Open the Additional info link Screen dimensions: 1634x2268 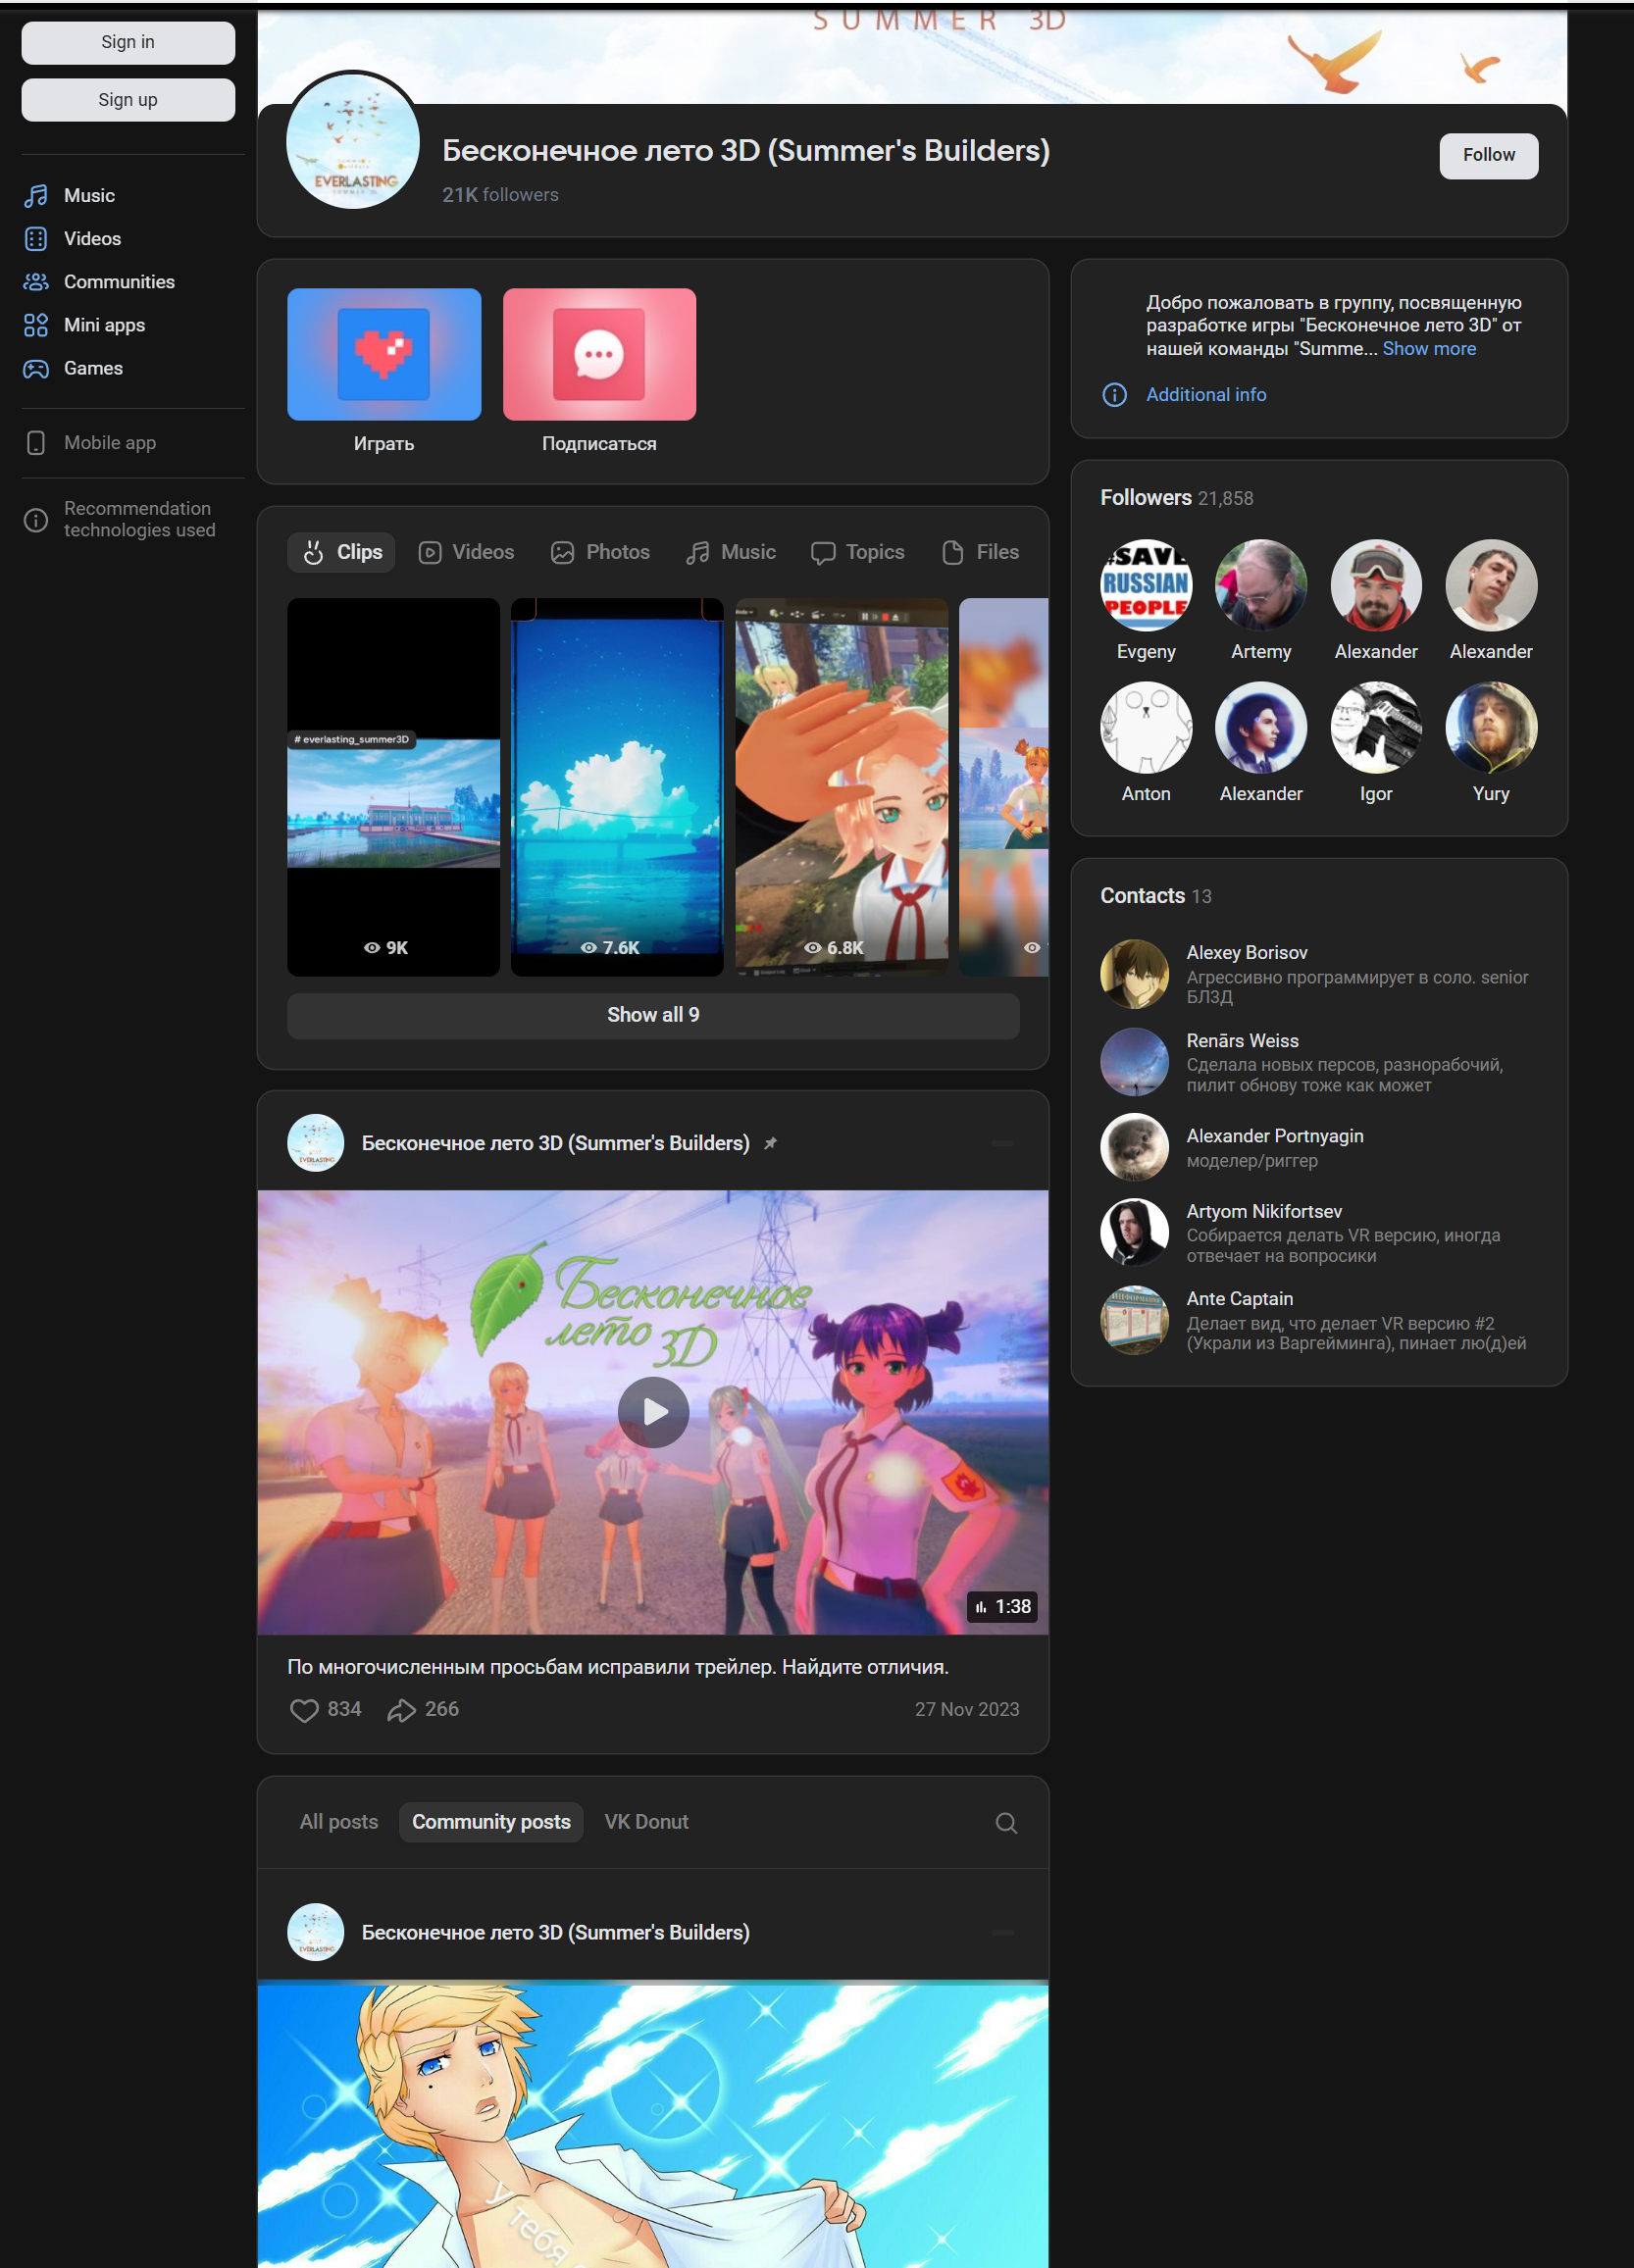pyautogui.click(x=1206, y=395)
